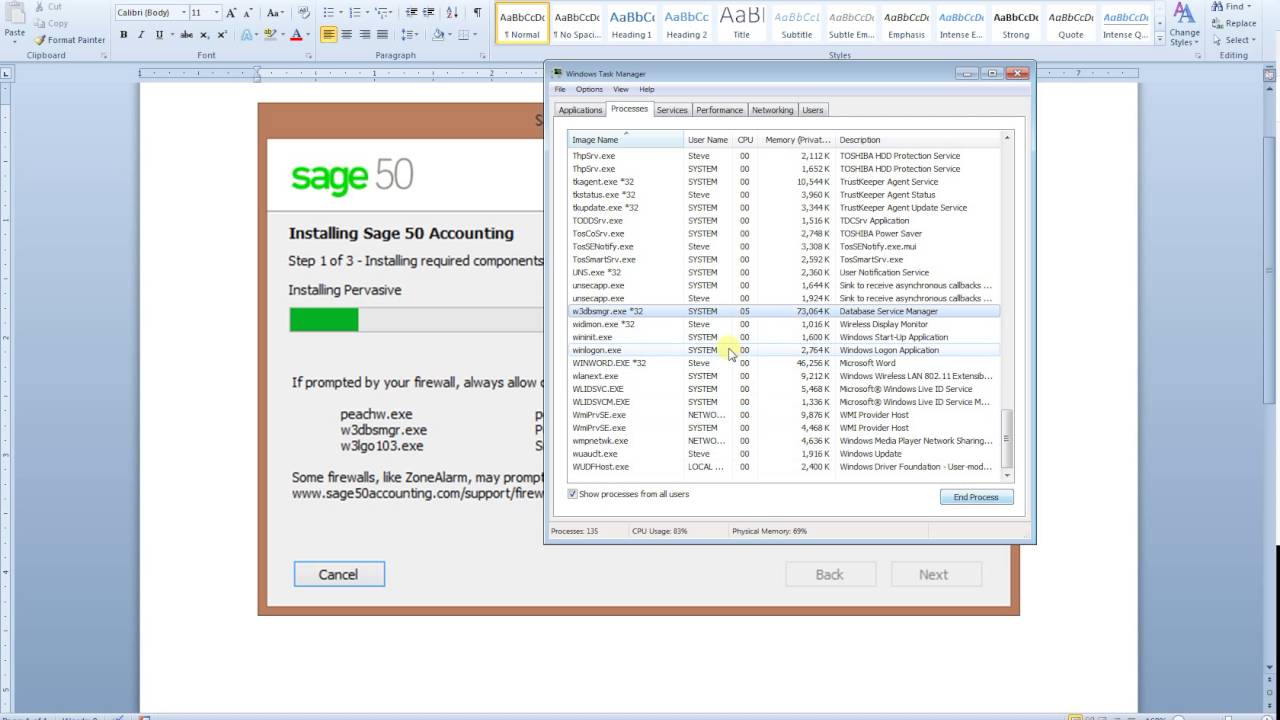Open the Select dropdown in Editing
1280x720 pixels.
[x=1255, y=40]
